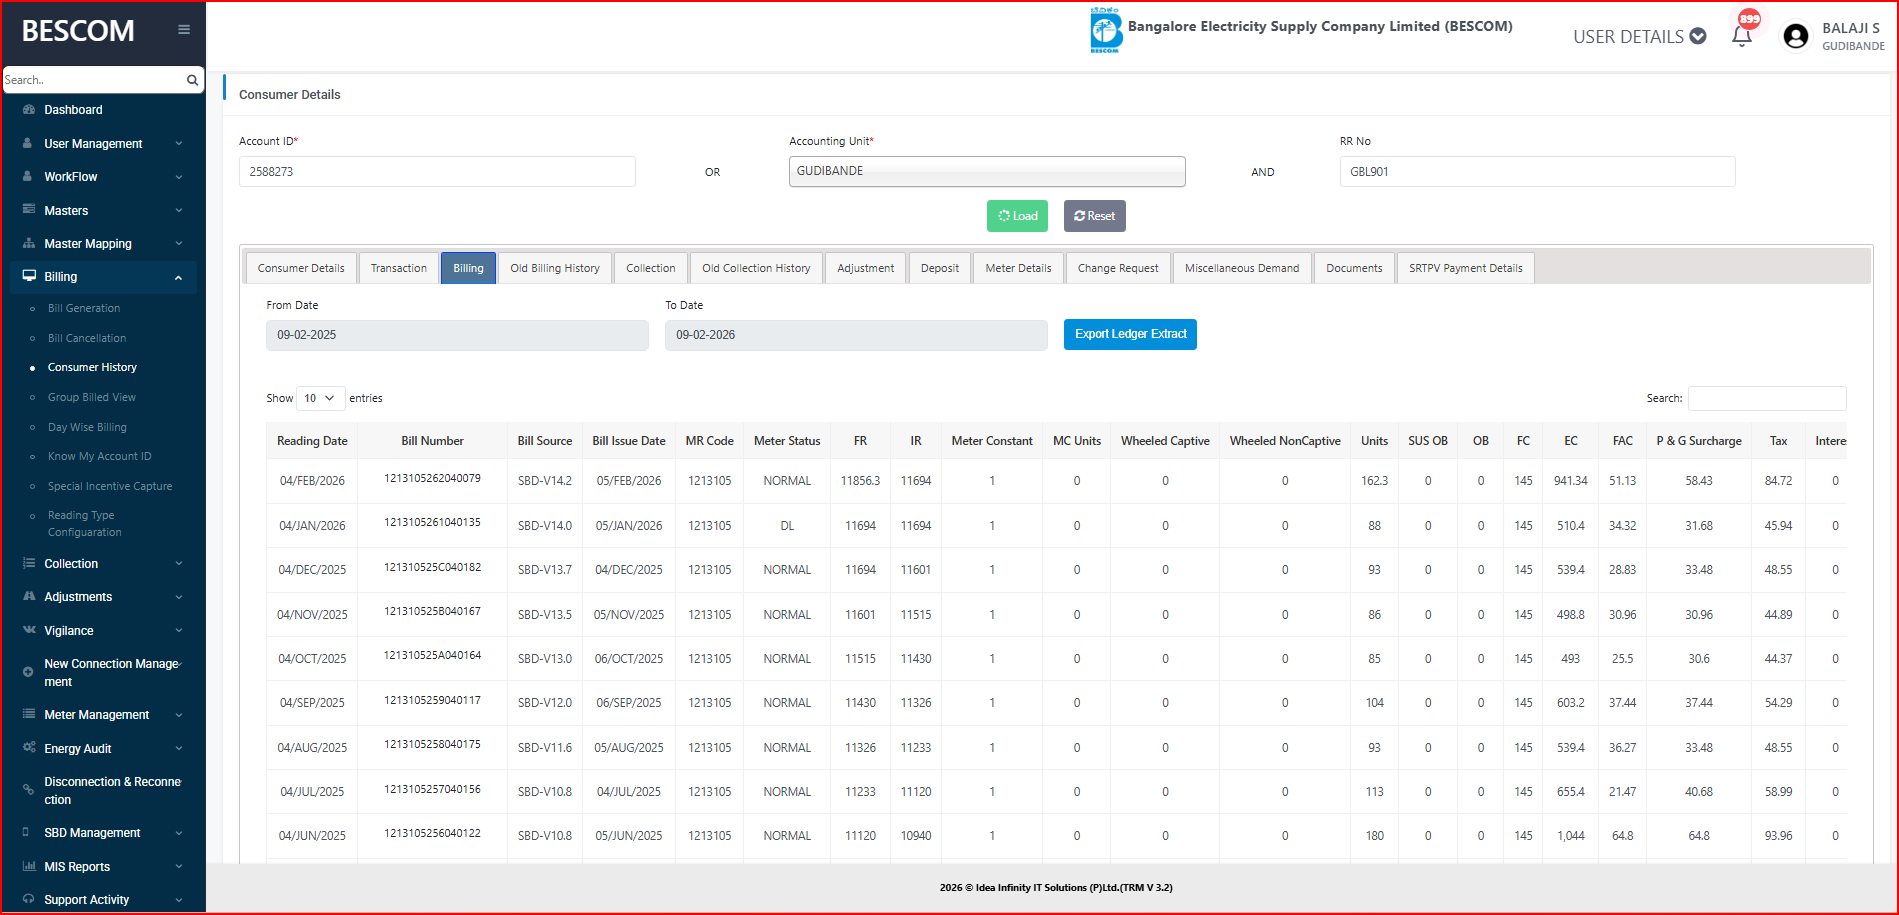Image resolution: width=1899 pixels, height=915 pixels.
Task: Collapse the Billing sidebar section
Action: (x=178, y=277)
